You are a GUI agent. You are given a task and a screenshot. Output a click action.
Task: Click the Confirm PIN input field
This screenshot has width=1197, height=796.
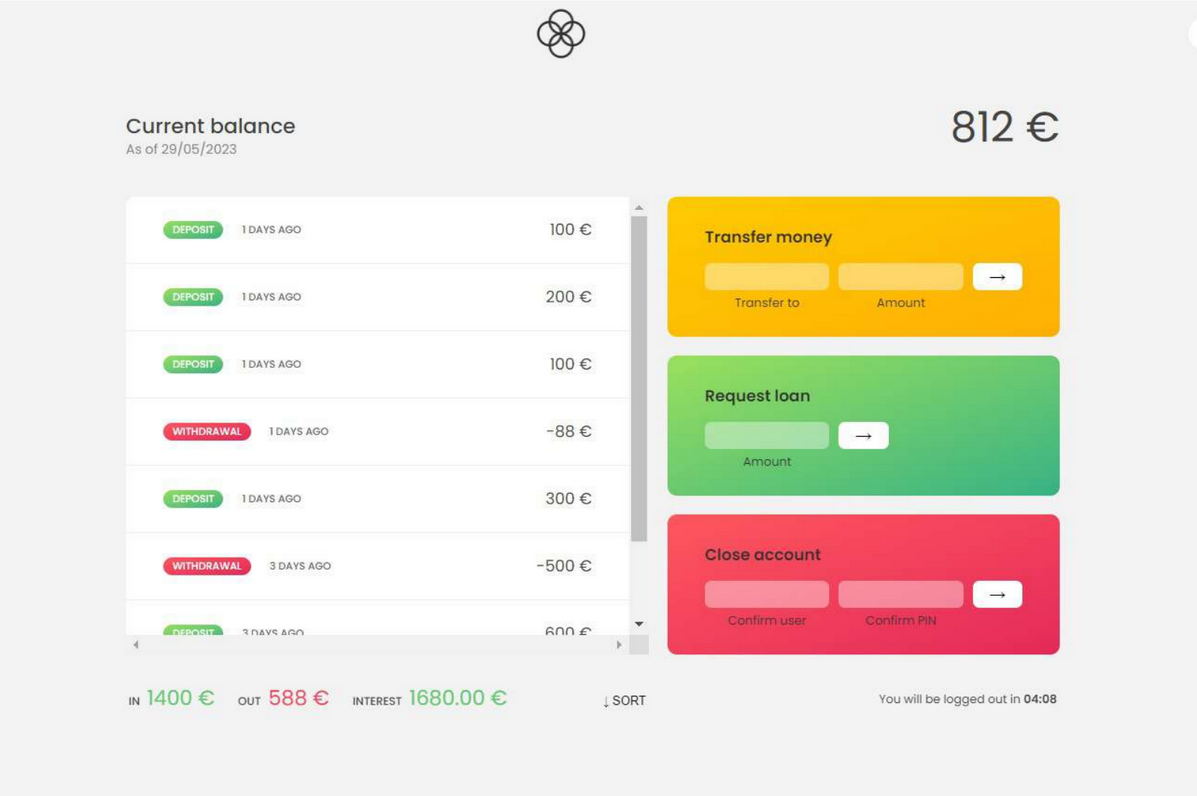pyautogui.click(x=899, y=593)
